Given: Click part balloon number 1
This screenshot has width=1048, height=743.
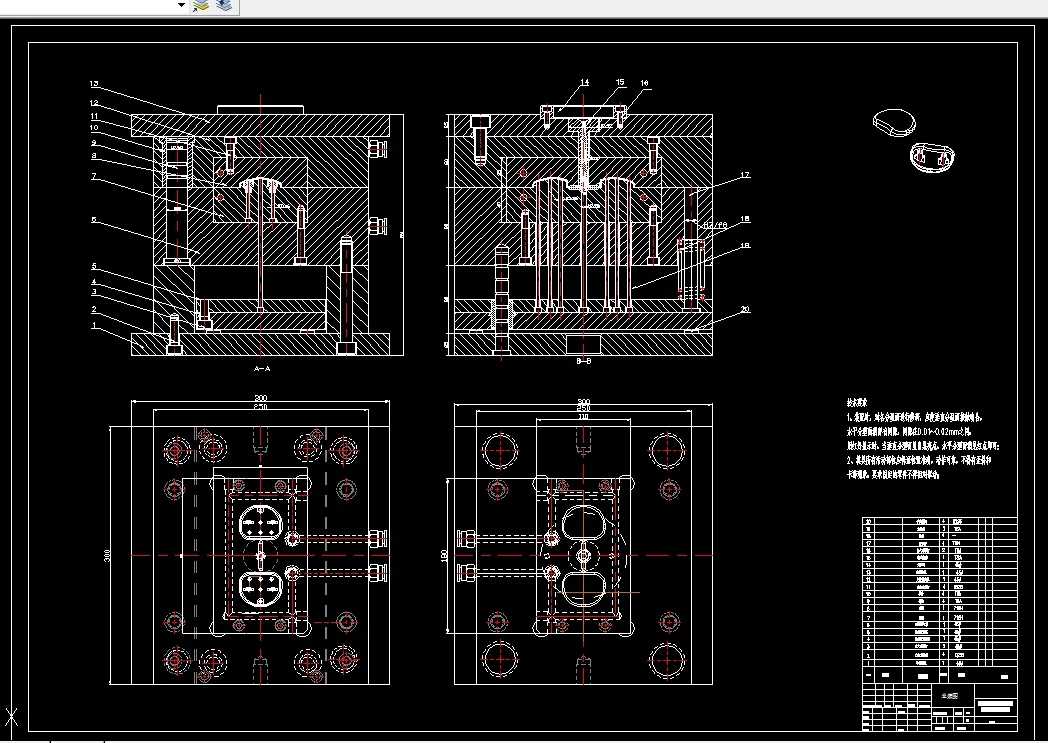Looking at the screenshot, I should pos(94,326).
